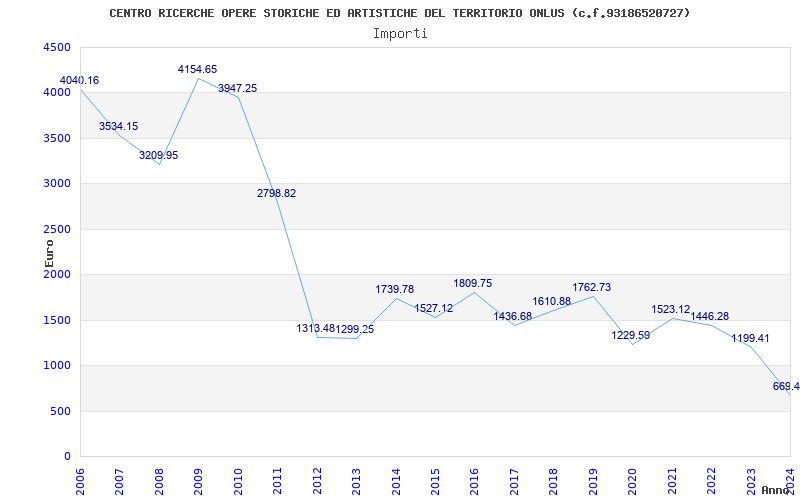Click the 2006 year label
This screenshot has width=800, height=500.
coord(80,481)
